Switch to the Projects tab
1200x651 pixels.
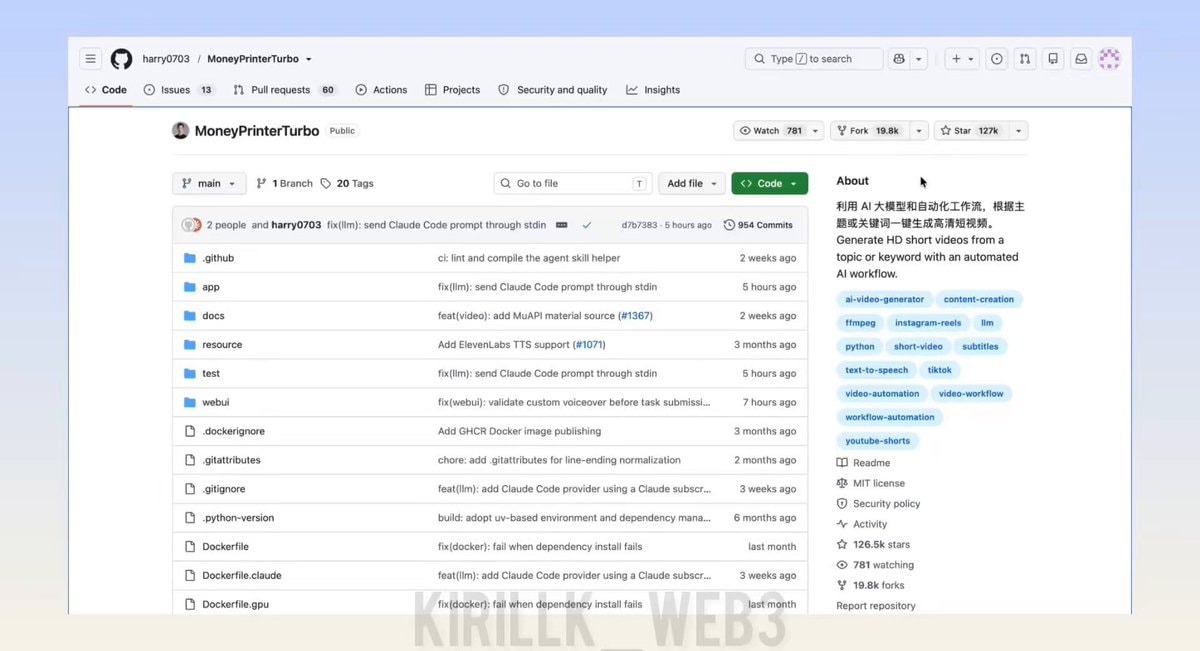453,90
